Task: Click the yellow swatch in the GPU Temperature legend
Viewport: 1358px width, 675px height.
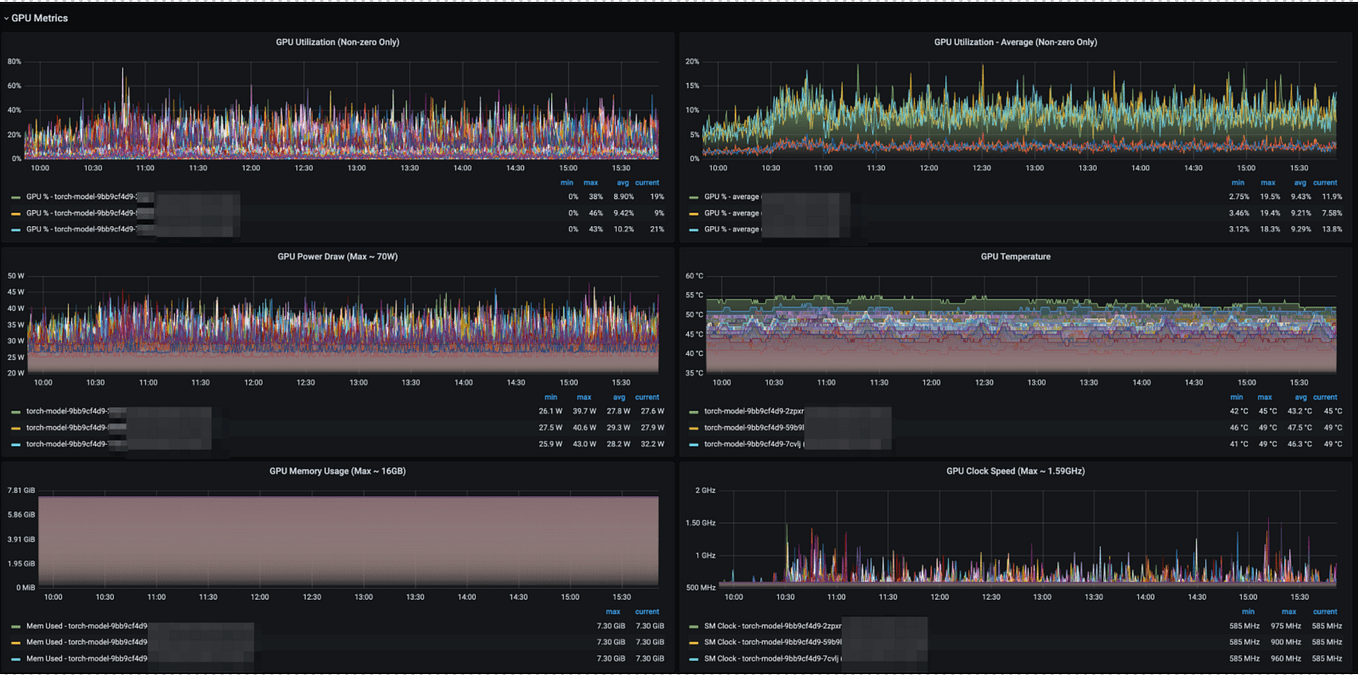Action: (694, 428)
